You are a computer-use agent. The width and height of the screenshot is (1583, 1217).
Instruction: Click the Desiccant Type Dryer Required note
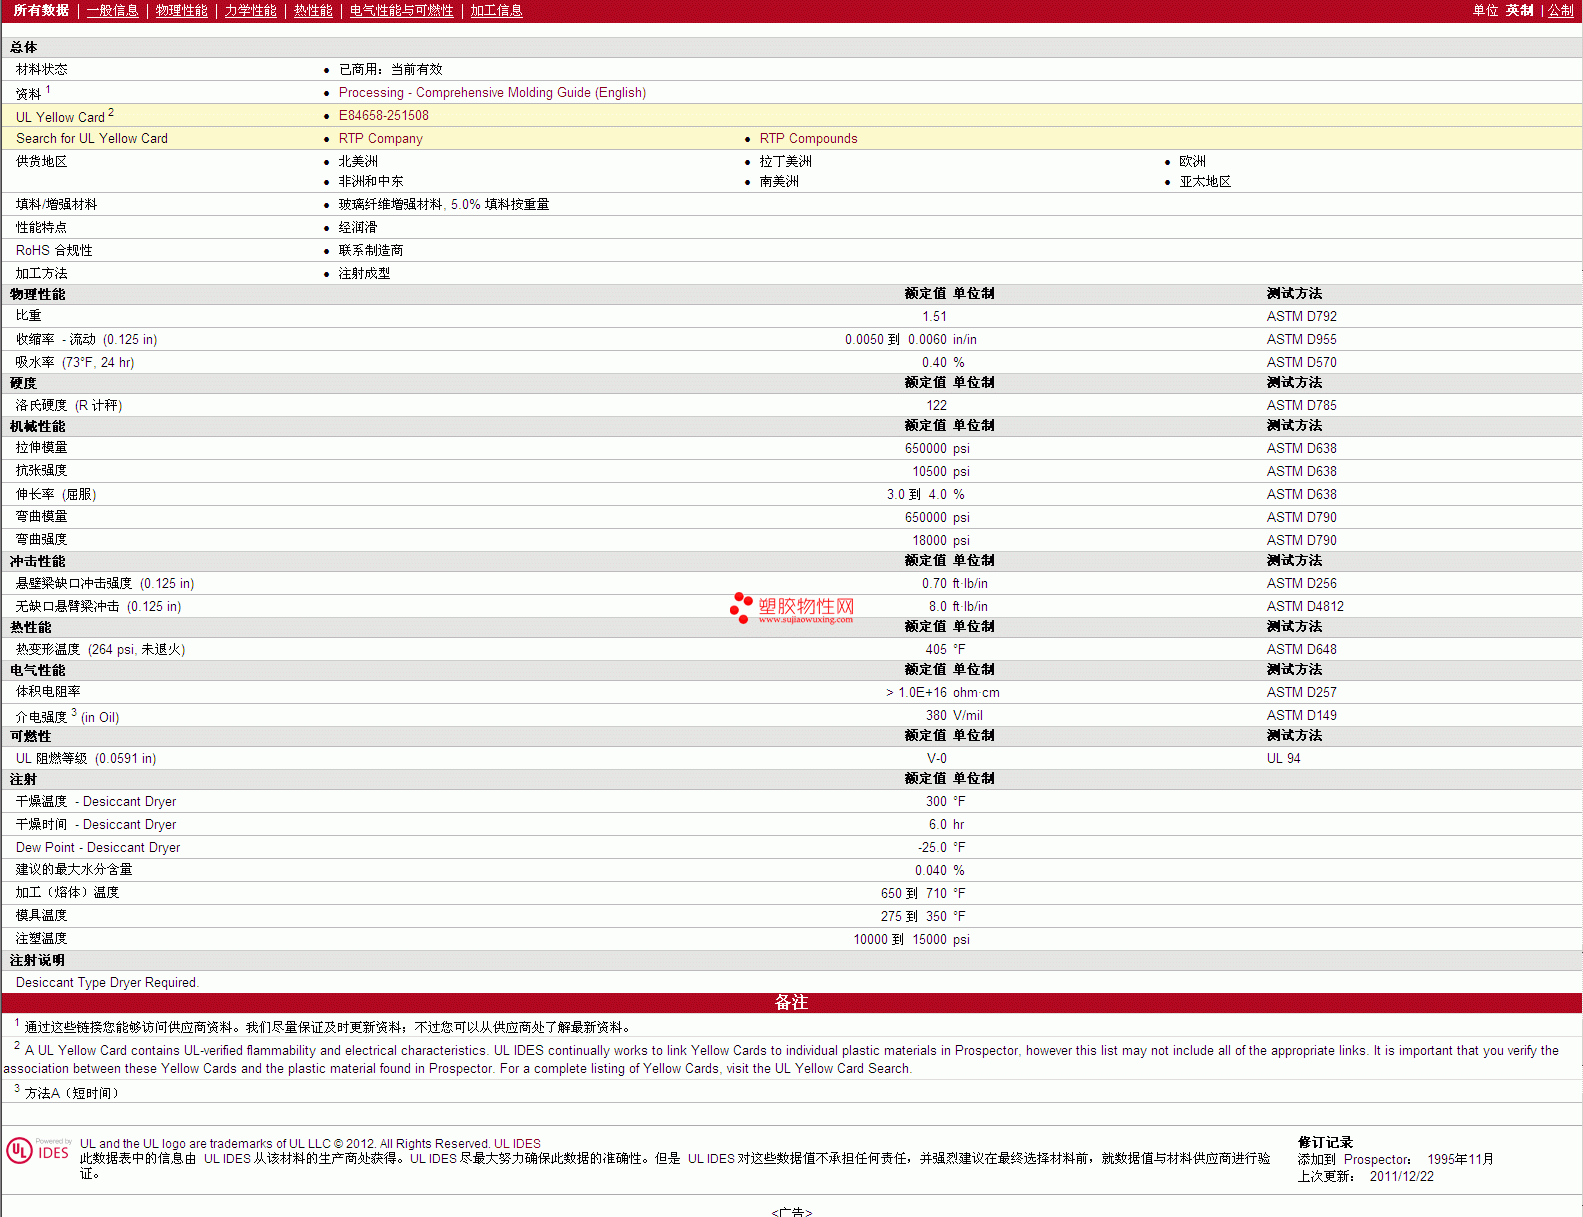(107, 982)
